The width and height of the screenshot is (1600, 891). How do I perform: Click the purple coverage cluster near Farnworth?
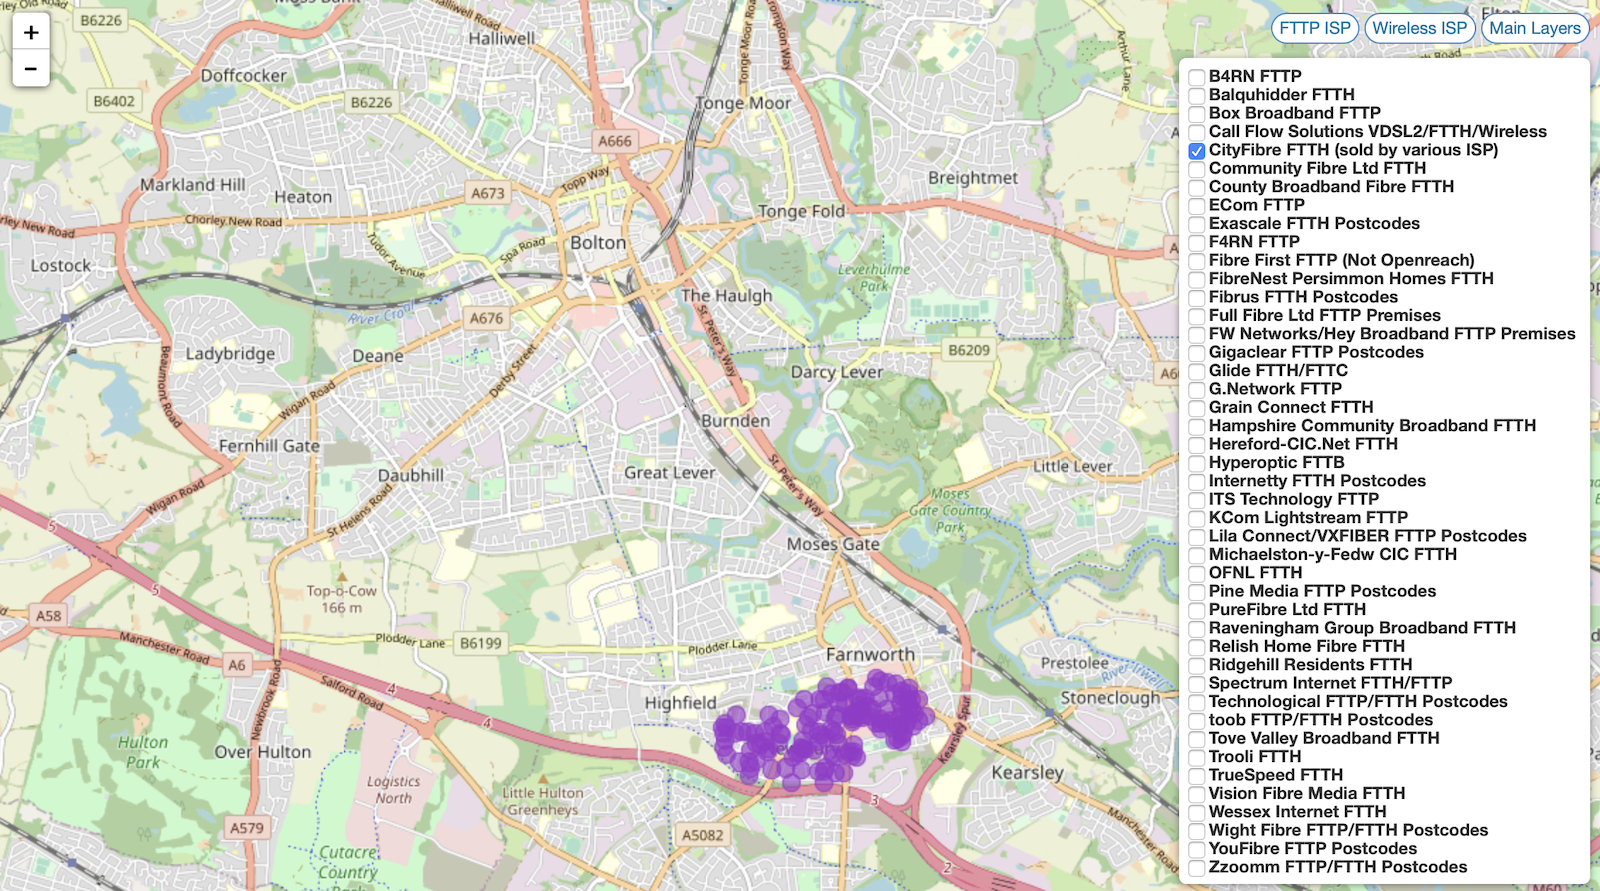point(830,725)
